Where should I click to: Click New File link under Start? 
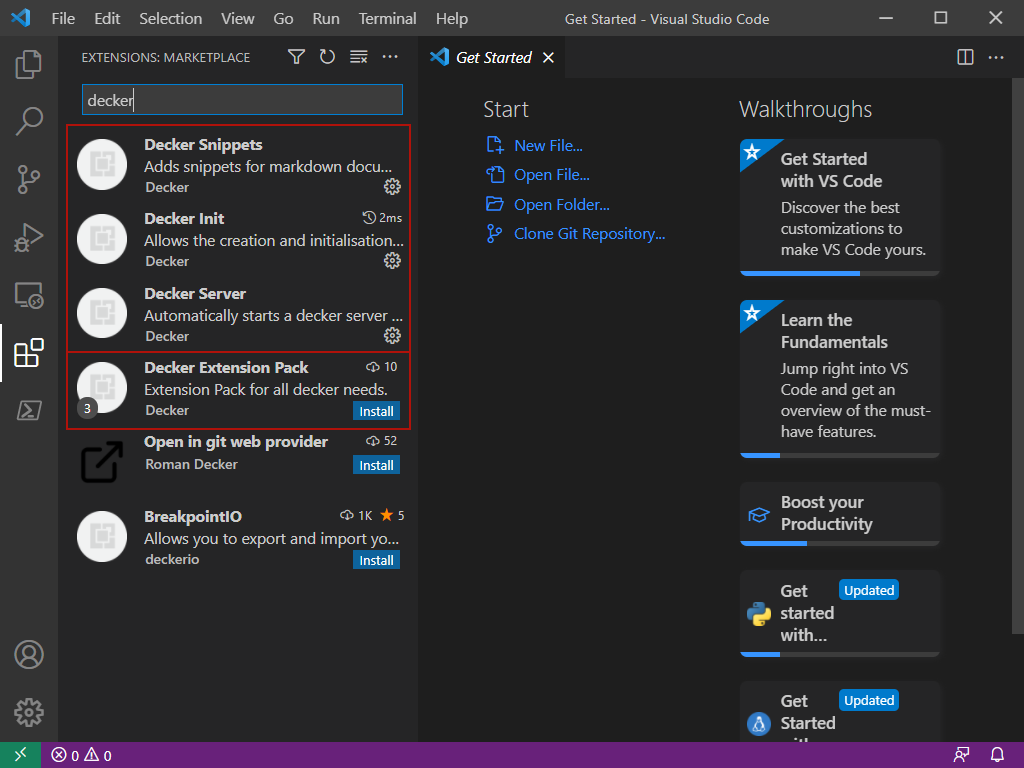point(548,146)
